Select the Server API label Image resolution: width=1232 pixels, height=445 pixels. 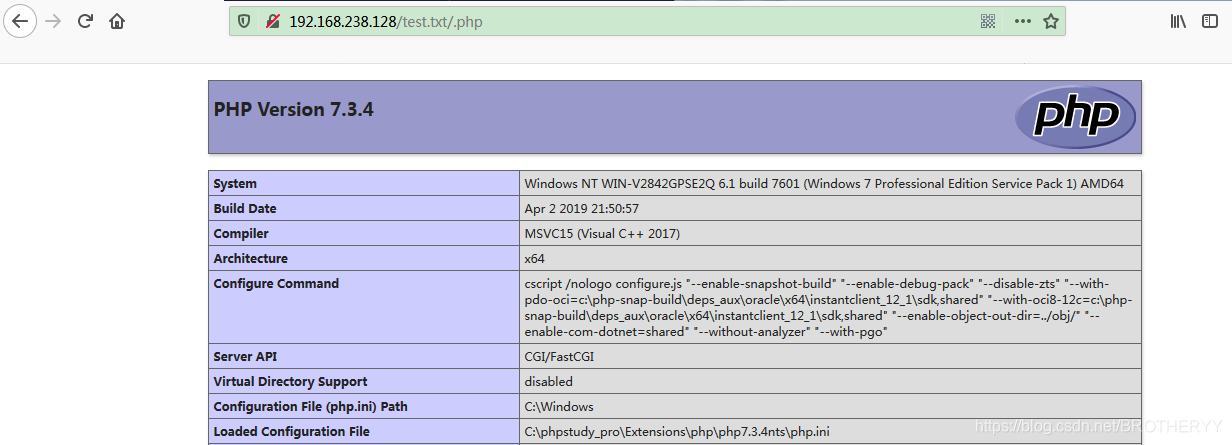coord(248,357)
